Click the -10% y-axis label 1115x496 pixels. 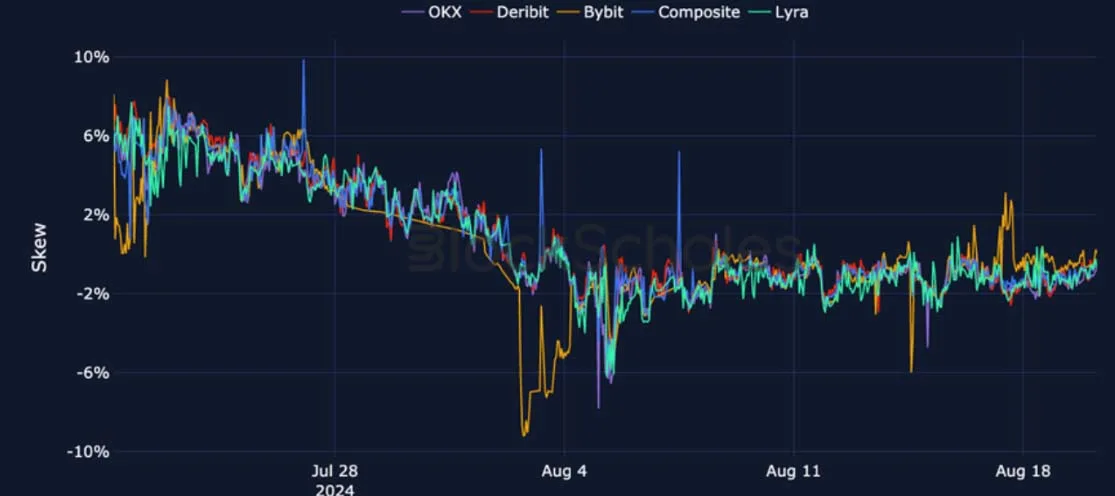pos(89,451)
